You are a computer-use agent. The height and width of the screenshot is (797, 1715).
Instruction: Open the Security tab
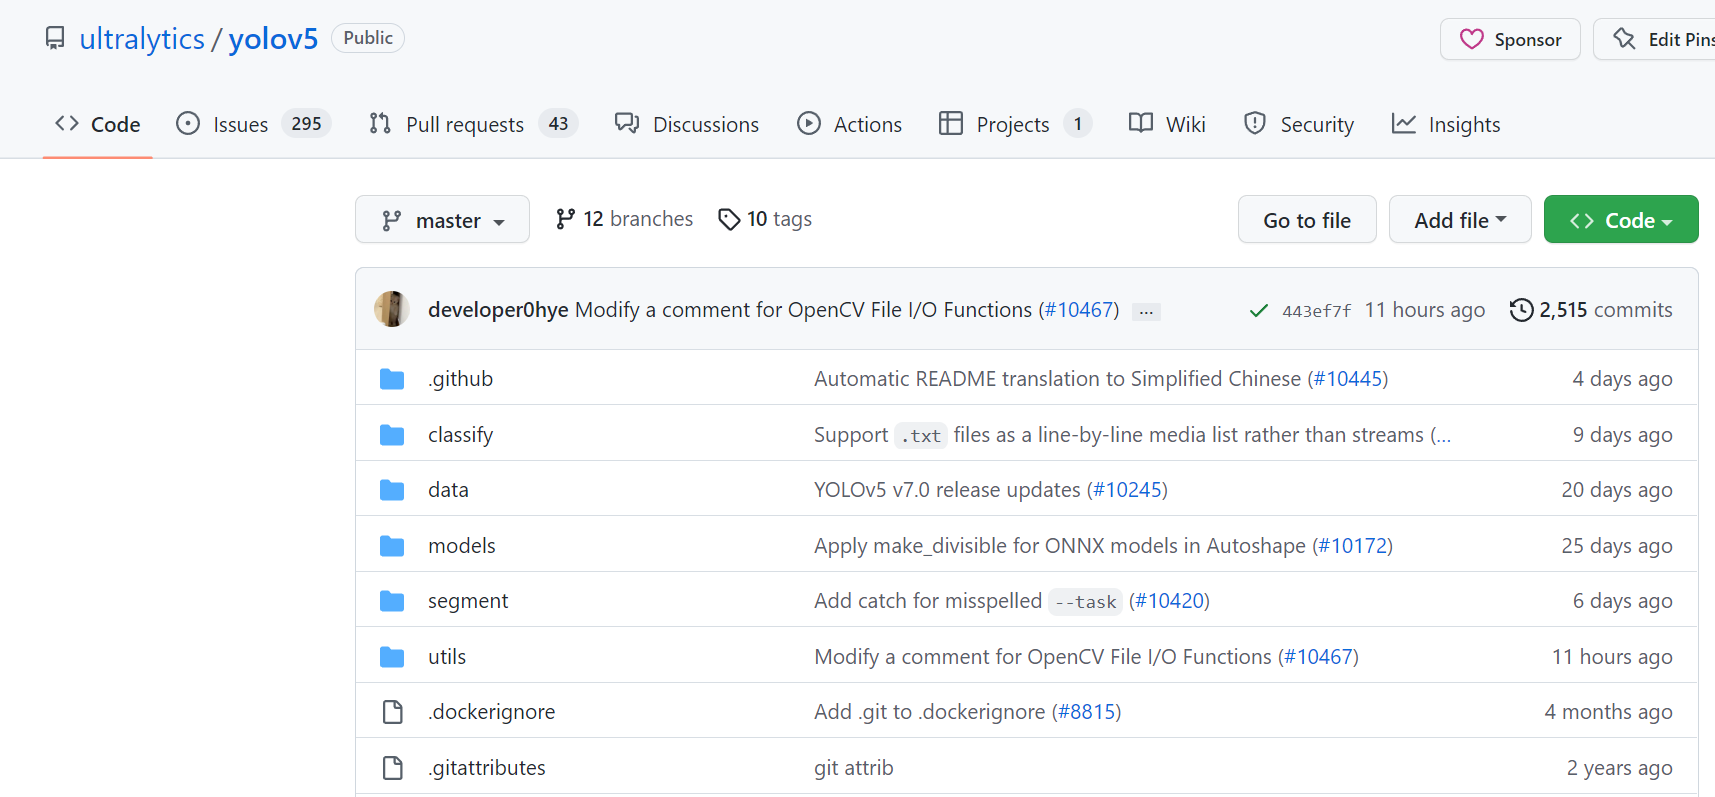click(x=1299, y=124)
